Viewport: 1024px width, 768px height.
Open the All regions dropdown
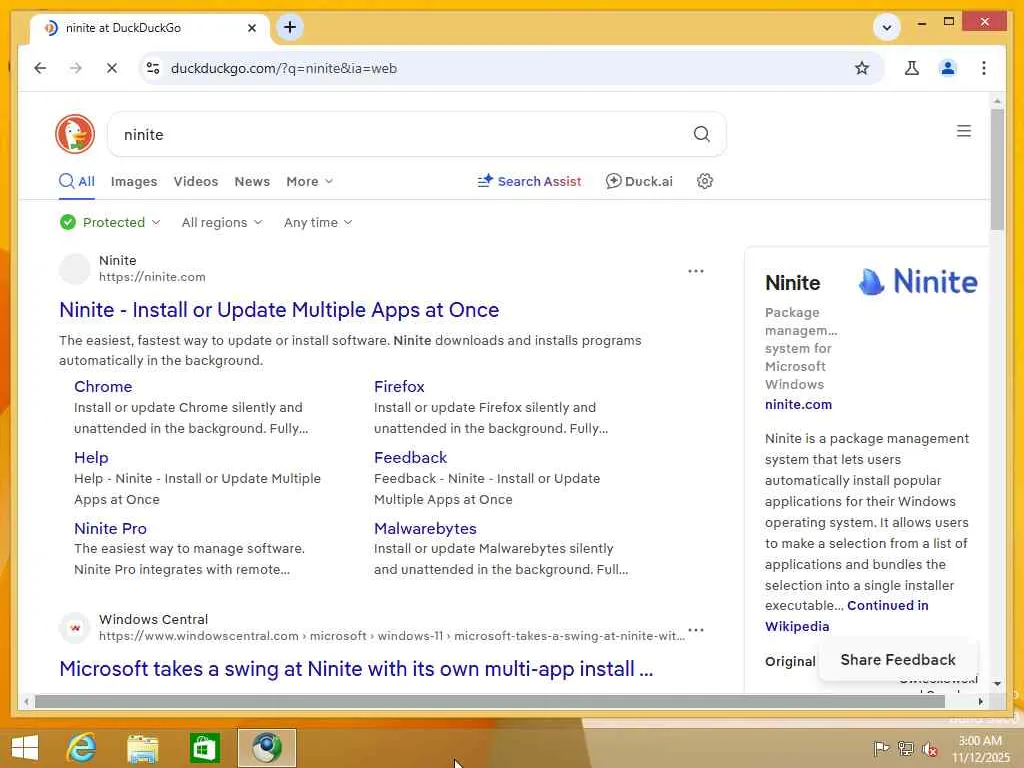pos(222,222)
